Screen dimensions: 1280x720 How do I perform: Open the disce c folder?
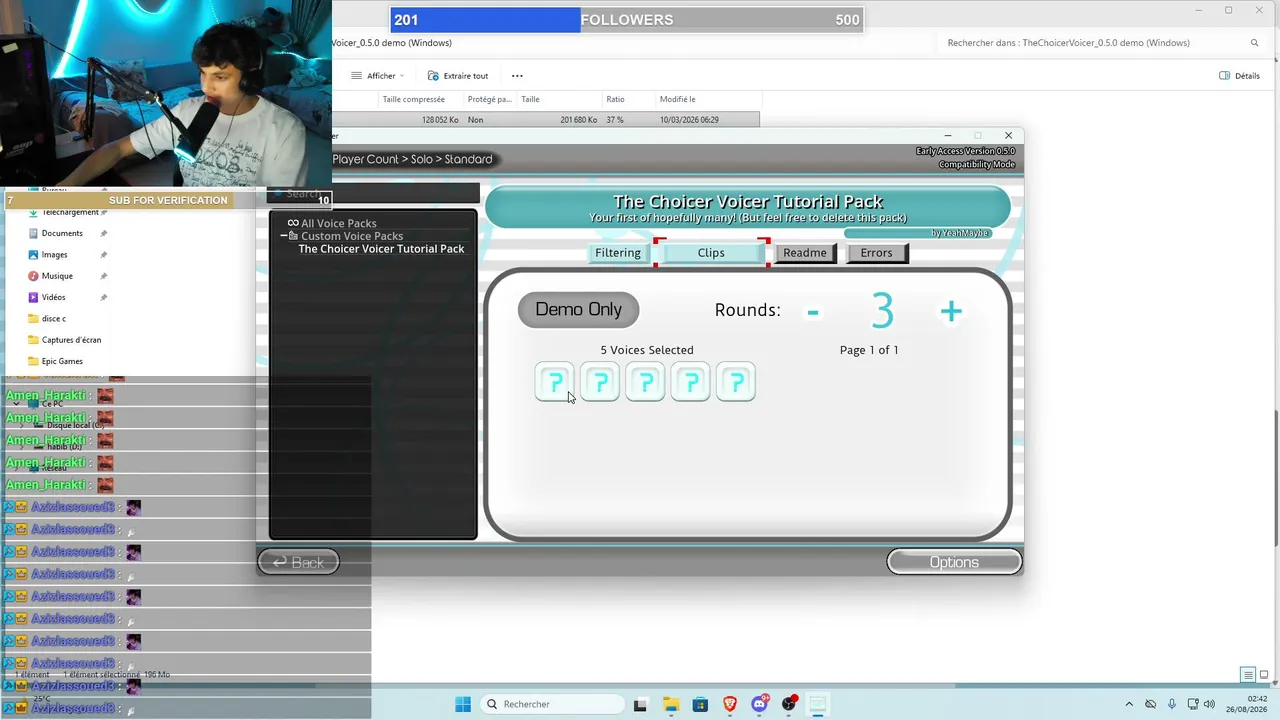tap(53, 319)
